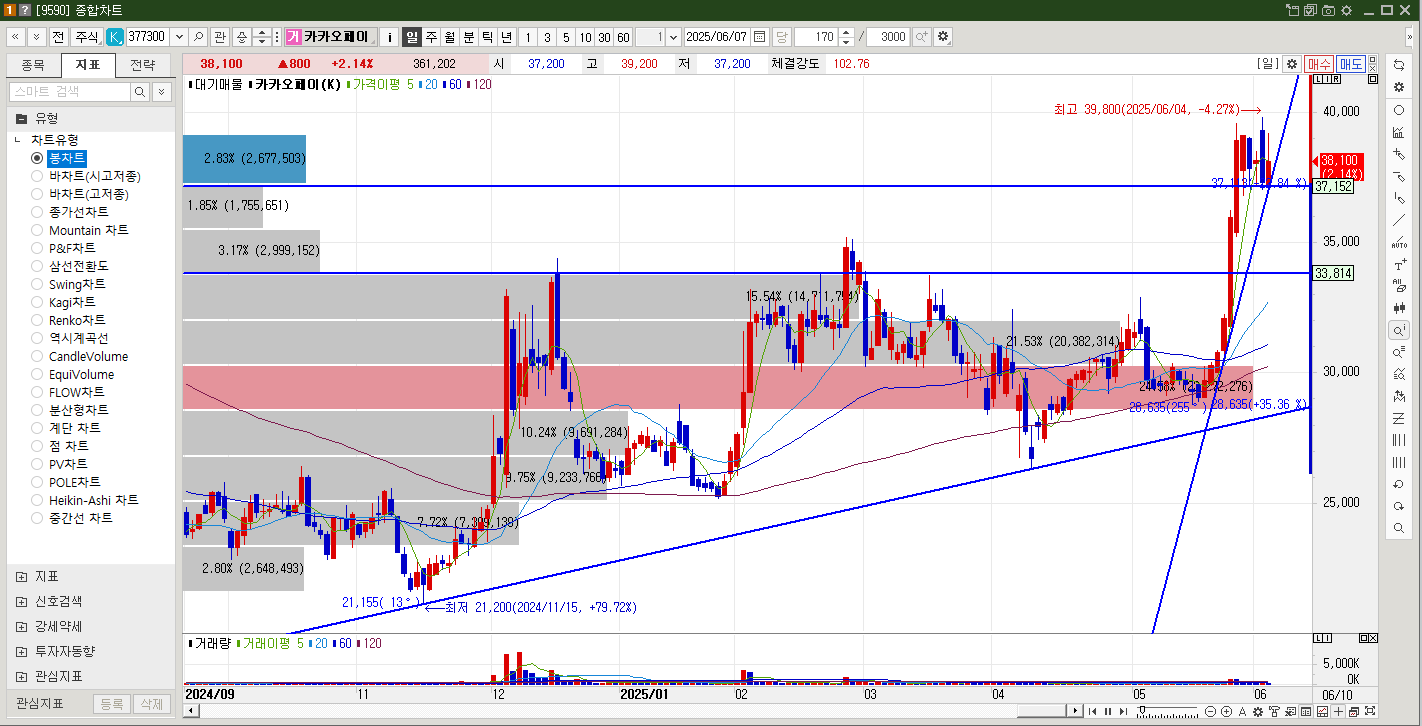Select 봉차트 radio button
1422x726 pixels.
tap(37, 158)
